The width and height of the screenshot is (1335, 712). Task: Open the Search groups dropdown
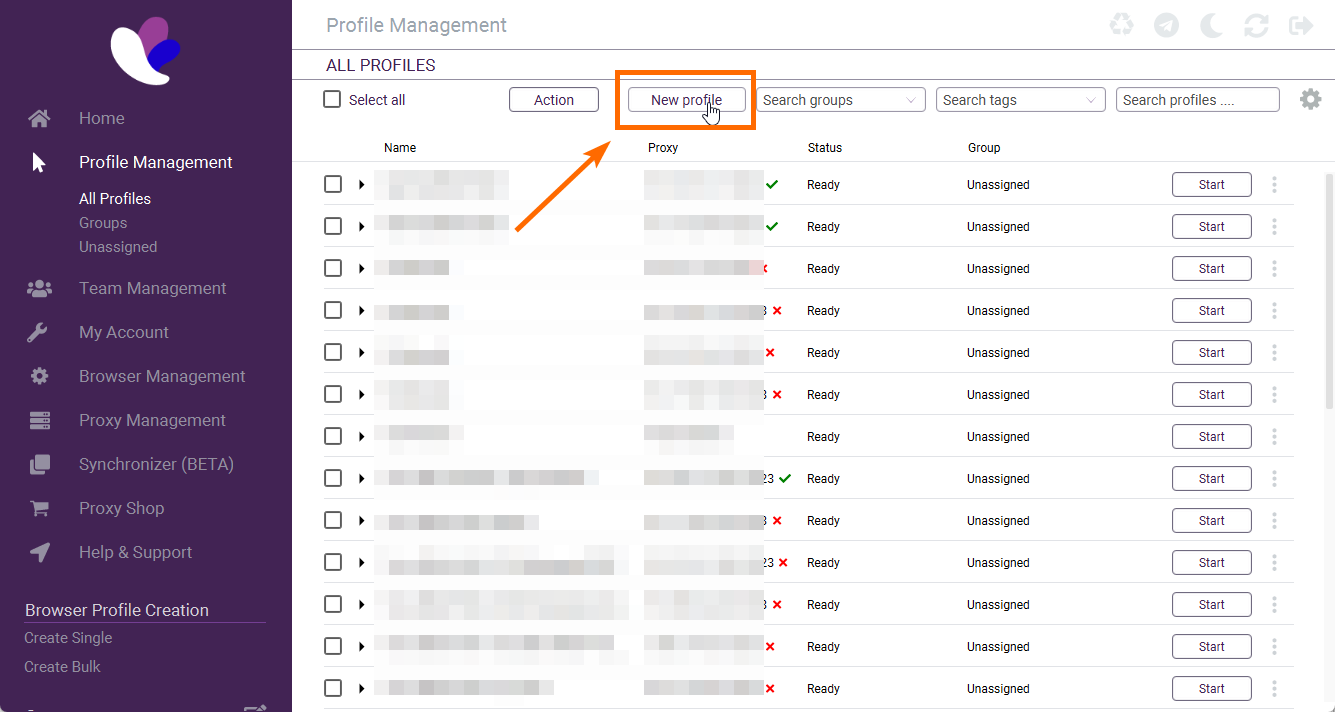pos(841,100)
